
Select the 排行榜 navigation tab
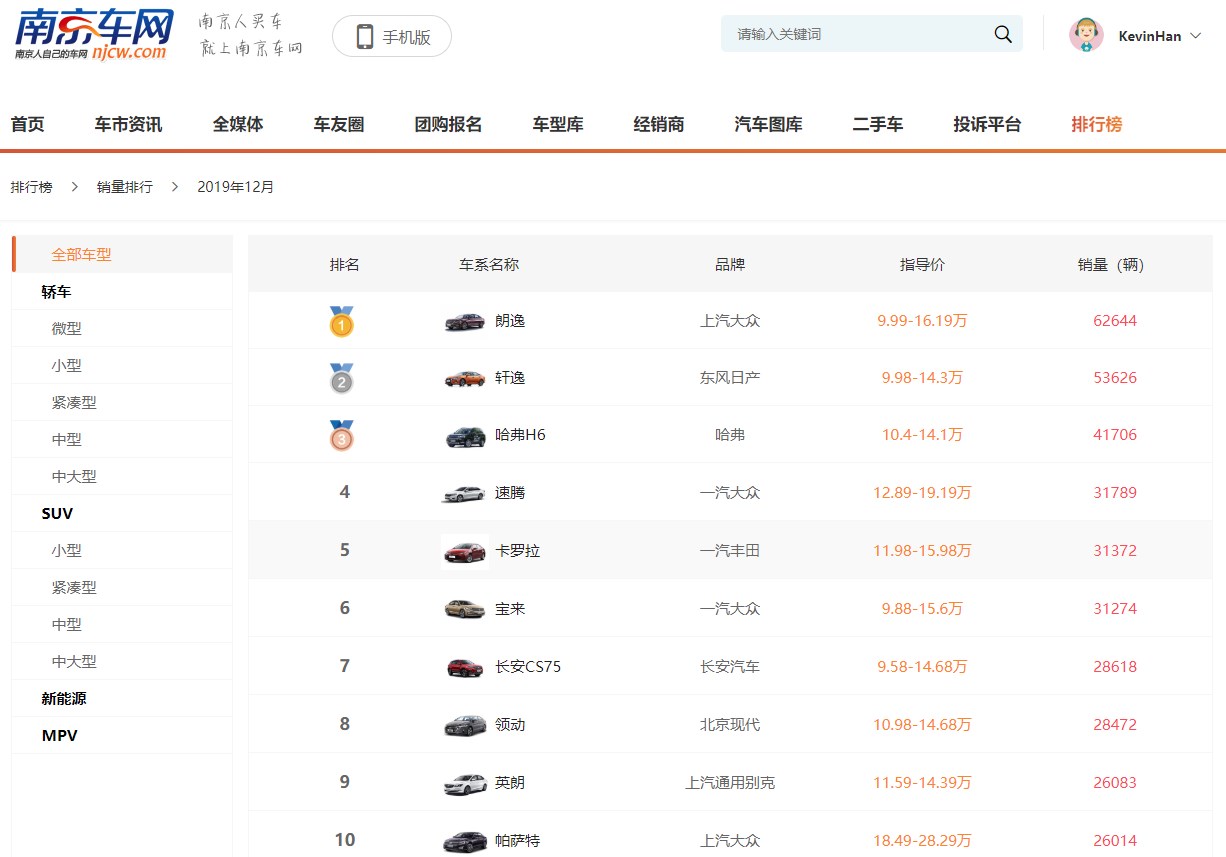pos(1096,125)
